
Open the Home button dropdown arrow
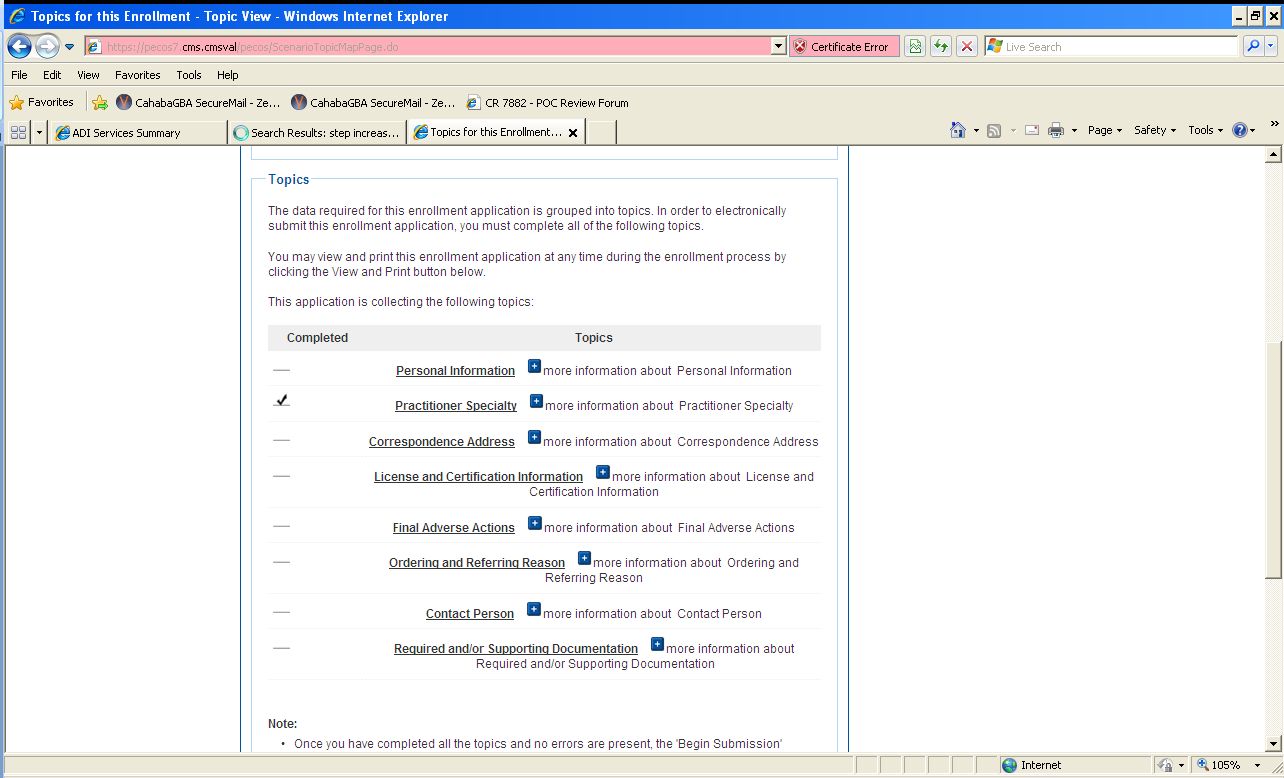[976, 130]
